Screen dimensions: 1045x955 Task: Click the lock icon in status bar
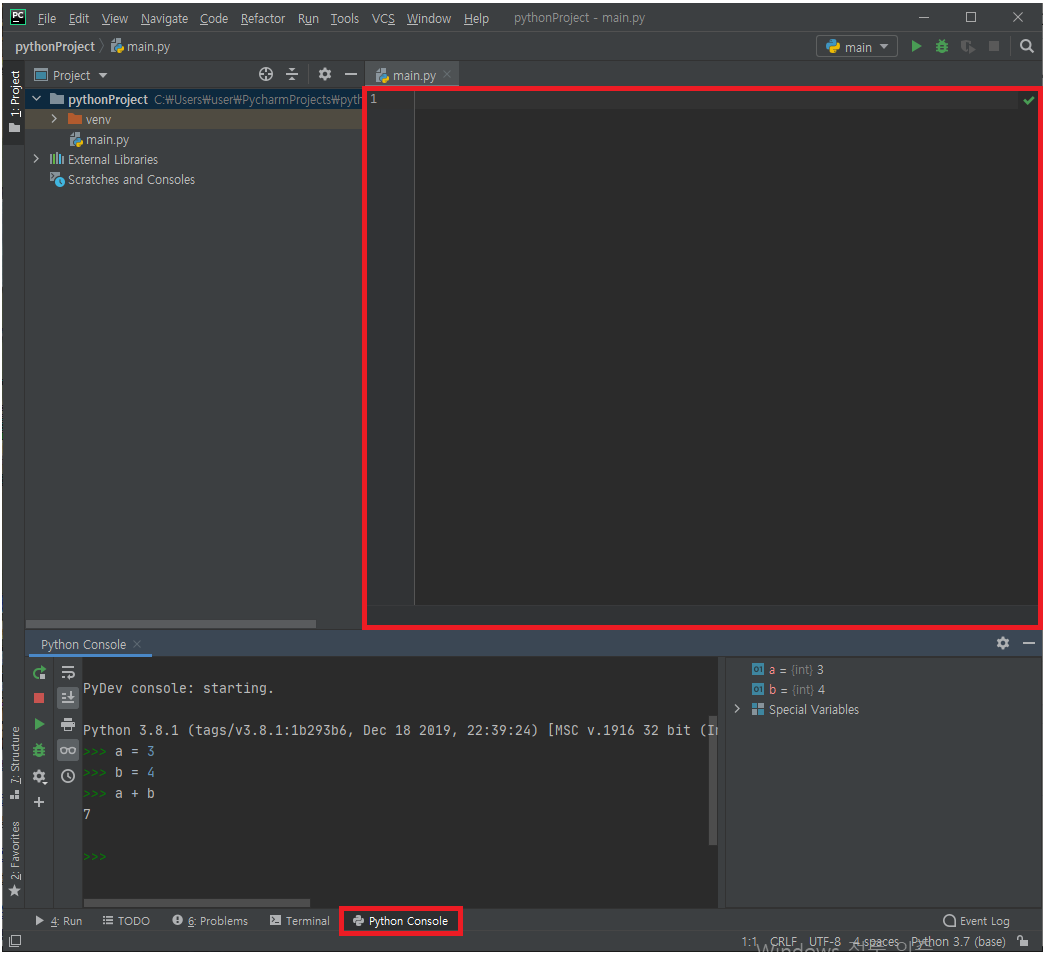click(x=1023, y=941)
